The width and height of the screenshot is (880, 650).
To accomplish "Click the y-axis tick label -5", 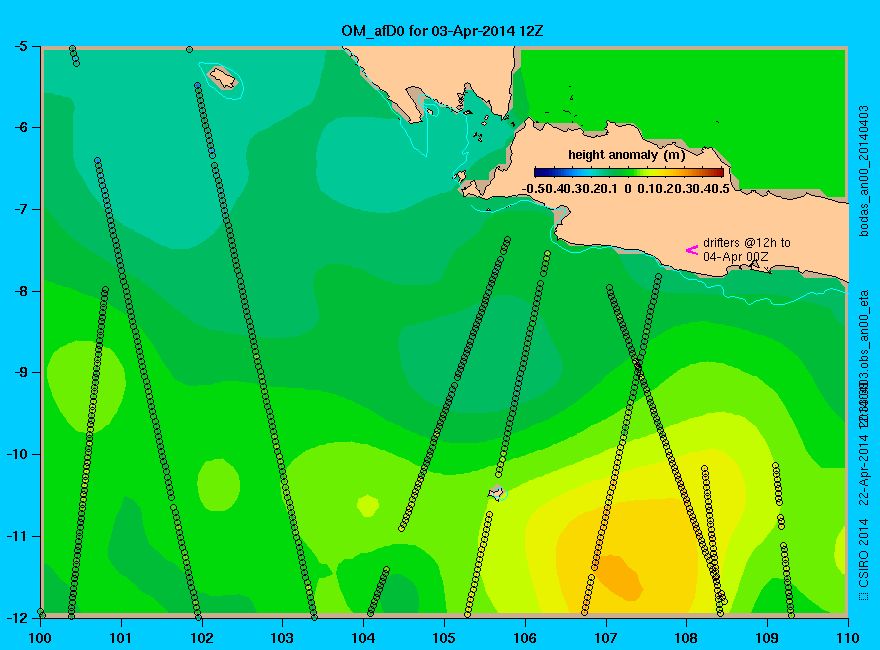I will (20, 46).
